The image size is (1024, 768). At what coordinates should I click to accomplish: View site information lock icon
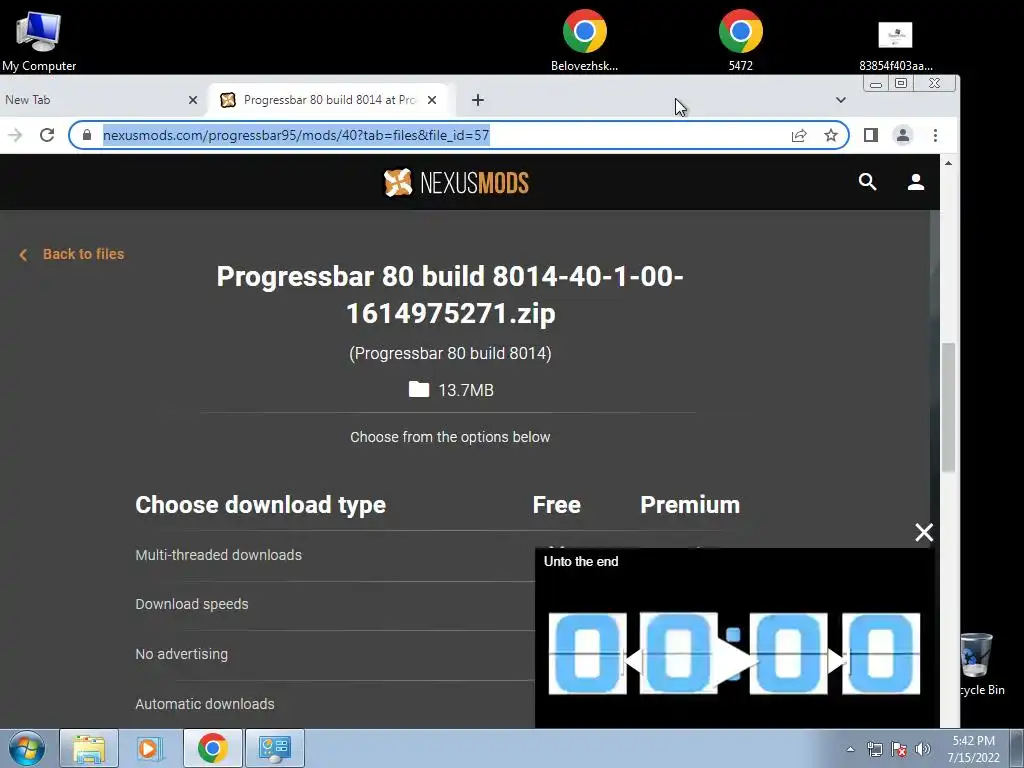(x=87, y=135)
